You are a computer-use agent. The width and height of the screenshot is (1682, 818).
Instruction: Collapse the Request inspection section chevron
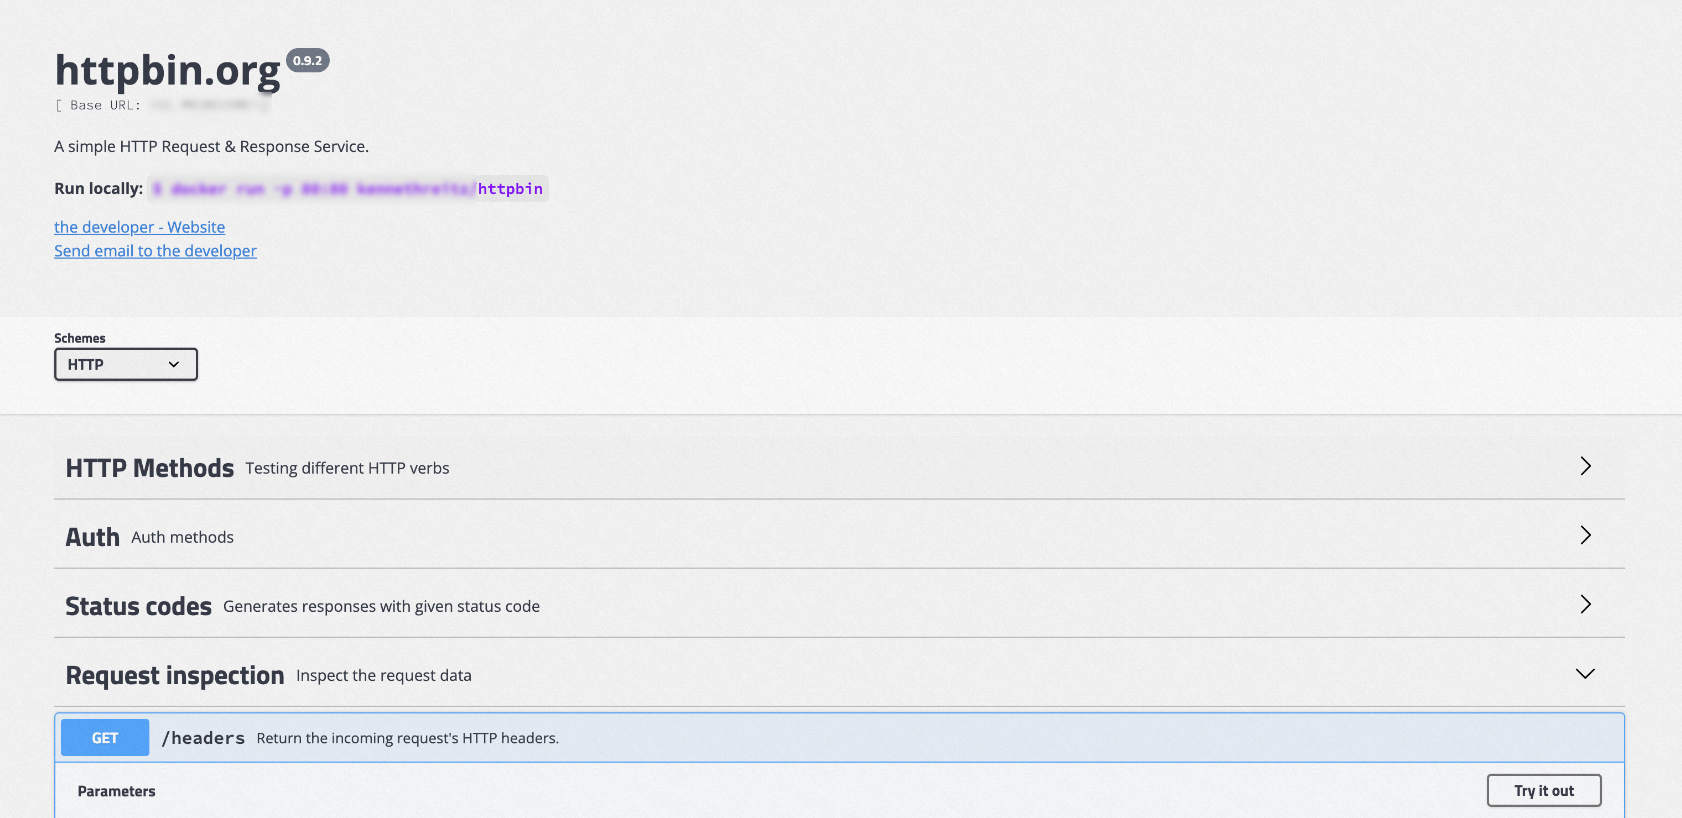click(x=1585, y=674)
